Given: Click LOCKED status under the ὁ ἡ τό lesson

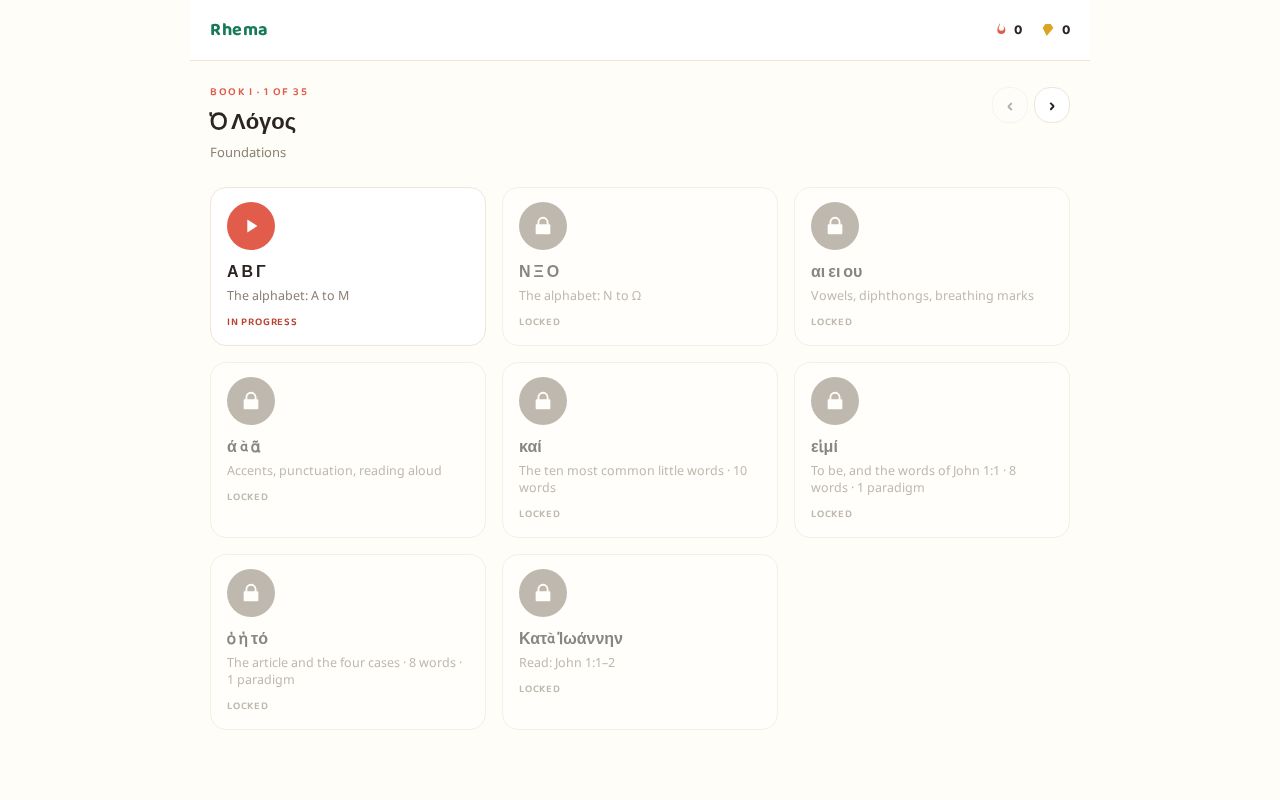Looking at the screenshot, I should (248, 706).
